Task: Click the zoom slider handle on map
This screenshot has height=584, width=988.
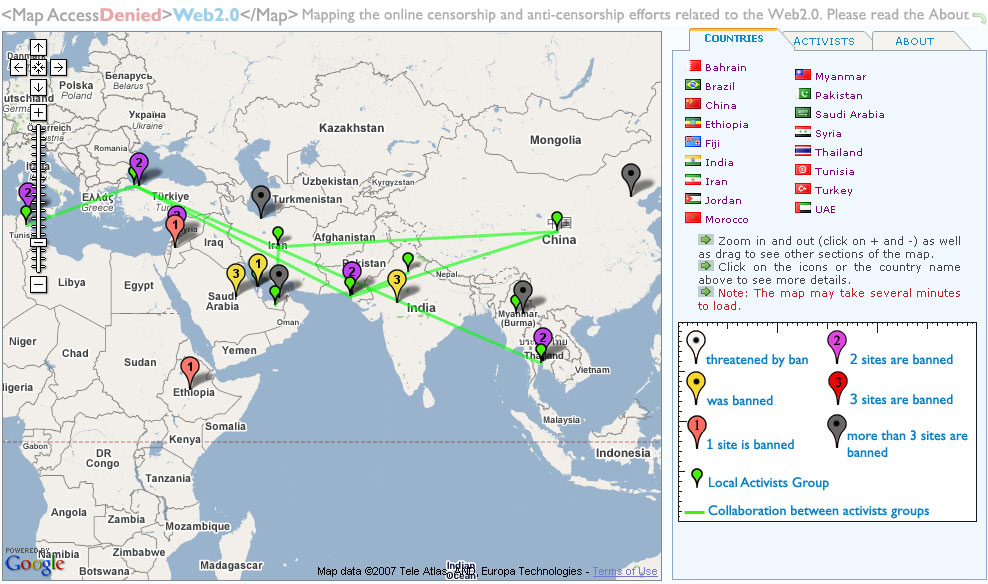Action: (x=38, y=241)
